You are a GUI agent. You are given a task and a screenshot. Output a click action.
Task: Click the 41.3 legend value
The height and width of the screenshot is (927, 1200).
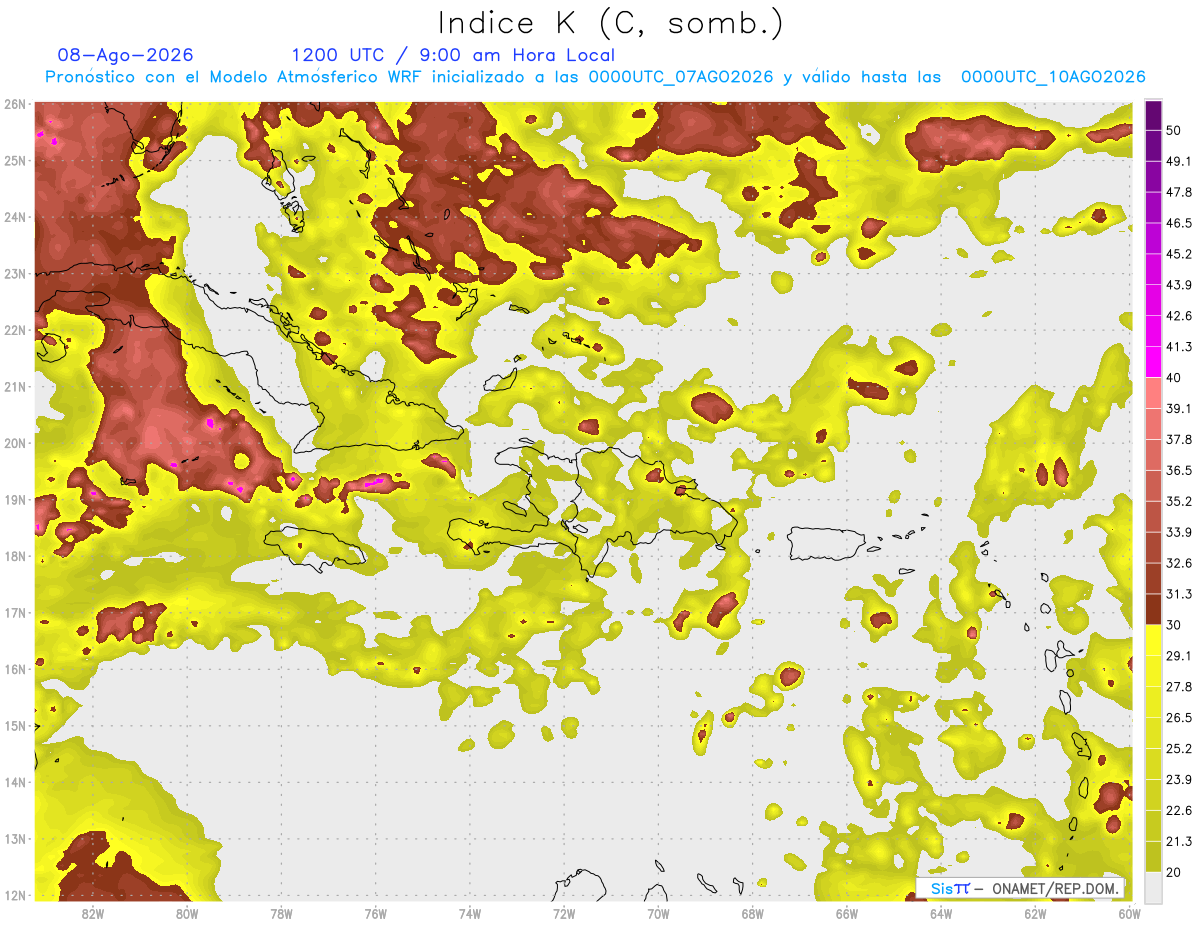pos(1179,346)
